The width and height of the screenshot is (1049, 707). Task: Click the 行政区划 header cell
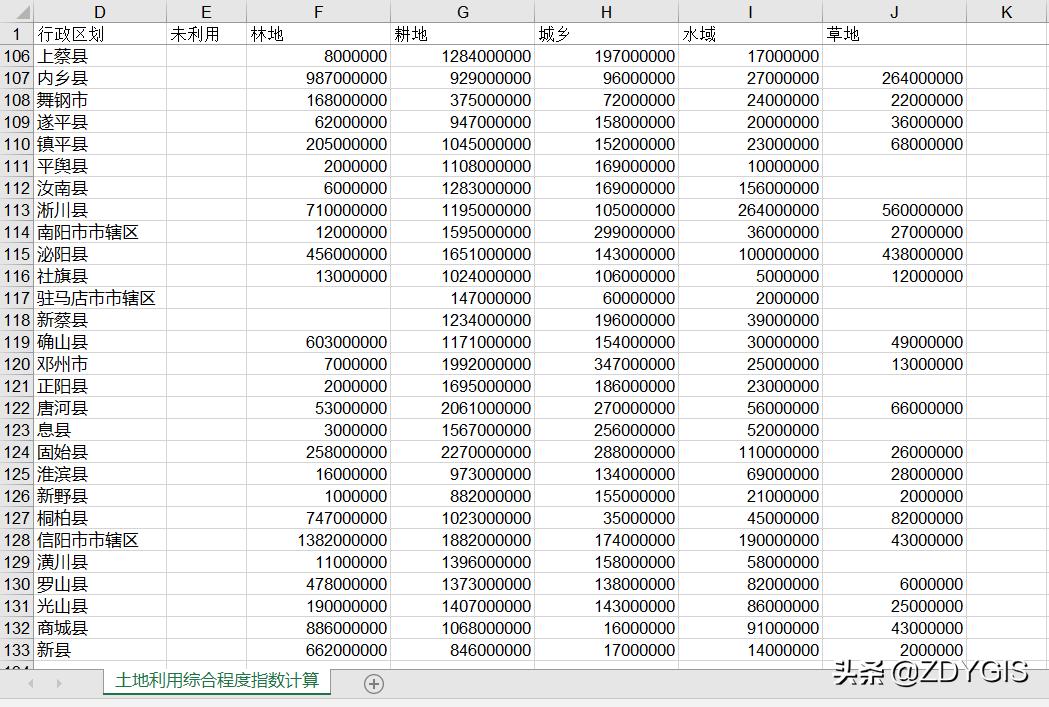coord(100,34)
